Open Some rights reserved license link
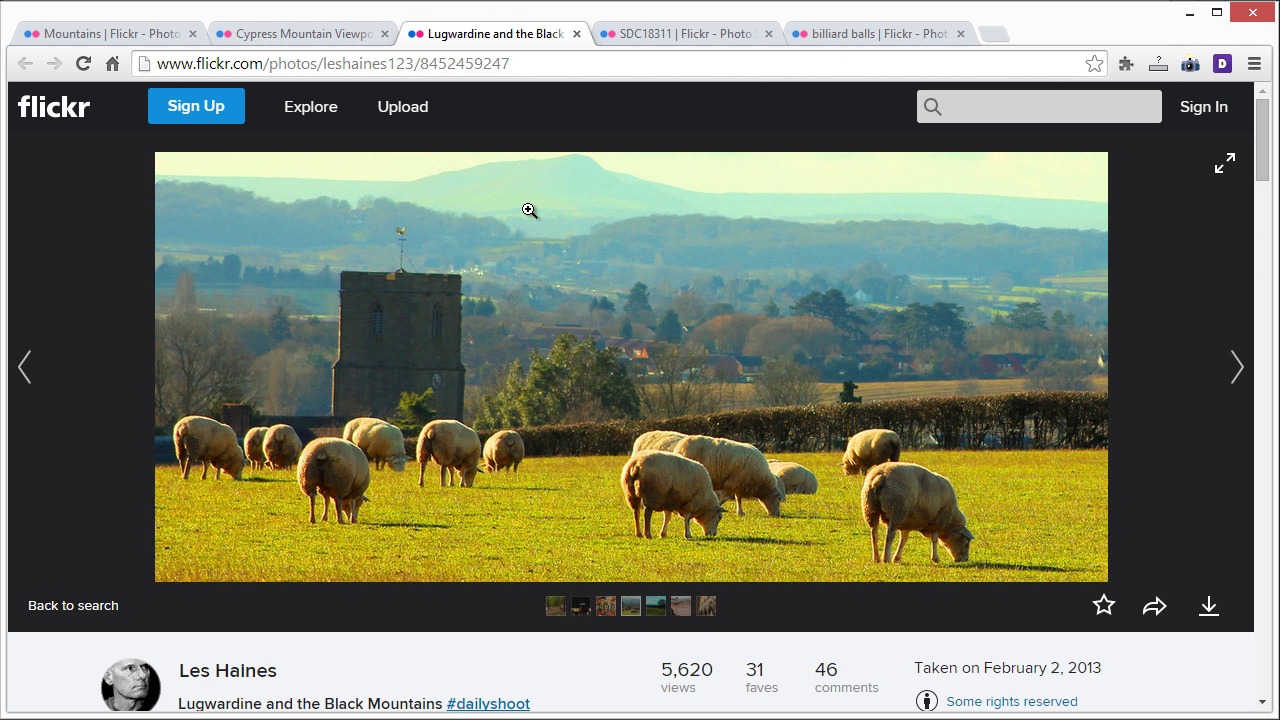 tap(1012, 701)
